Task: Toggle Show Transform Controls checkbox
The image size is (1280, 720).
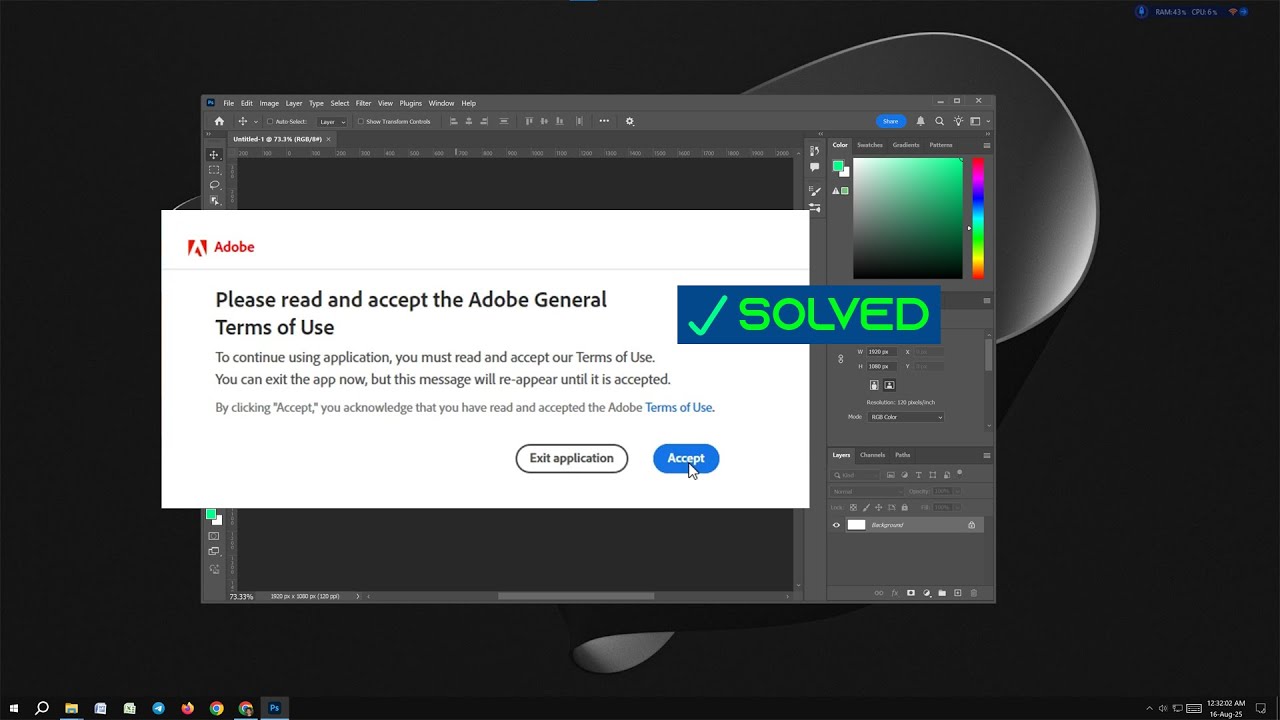Action: (x=361, y=121)
